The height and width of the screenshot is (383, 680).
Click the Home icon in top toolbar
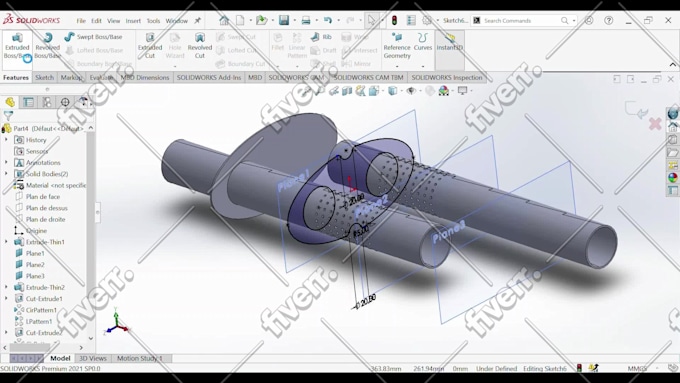click(x=224, y=20)
